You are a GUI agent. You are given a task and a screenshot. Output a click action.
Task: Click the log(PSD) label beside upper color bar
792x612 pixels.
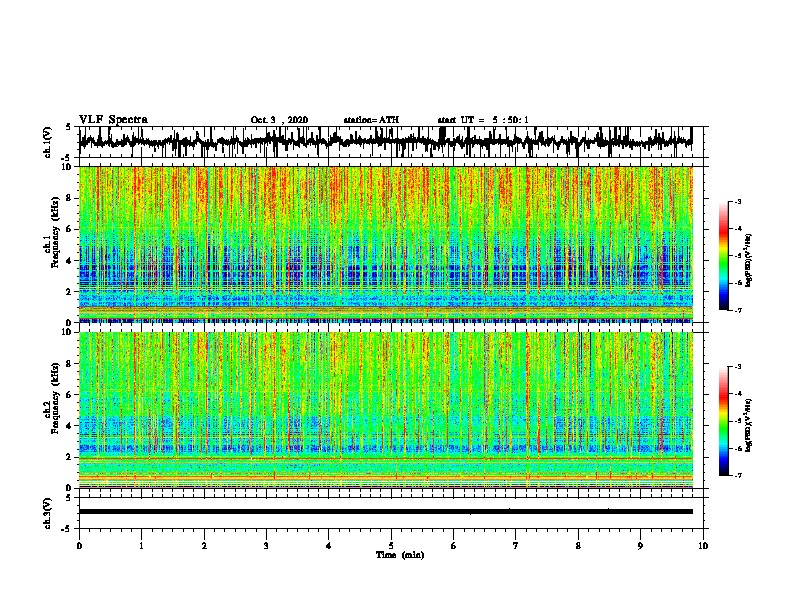click(x=748, y=260)
